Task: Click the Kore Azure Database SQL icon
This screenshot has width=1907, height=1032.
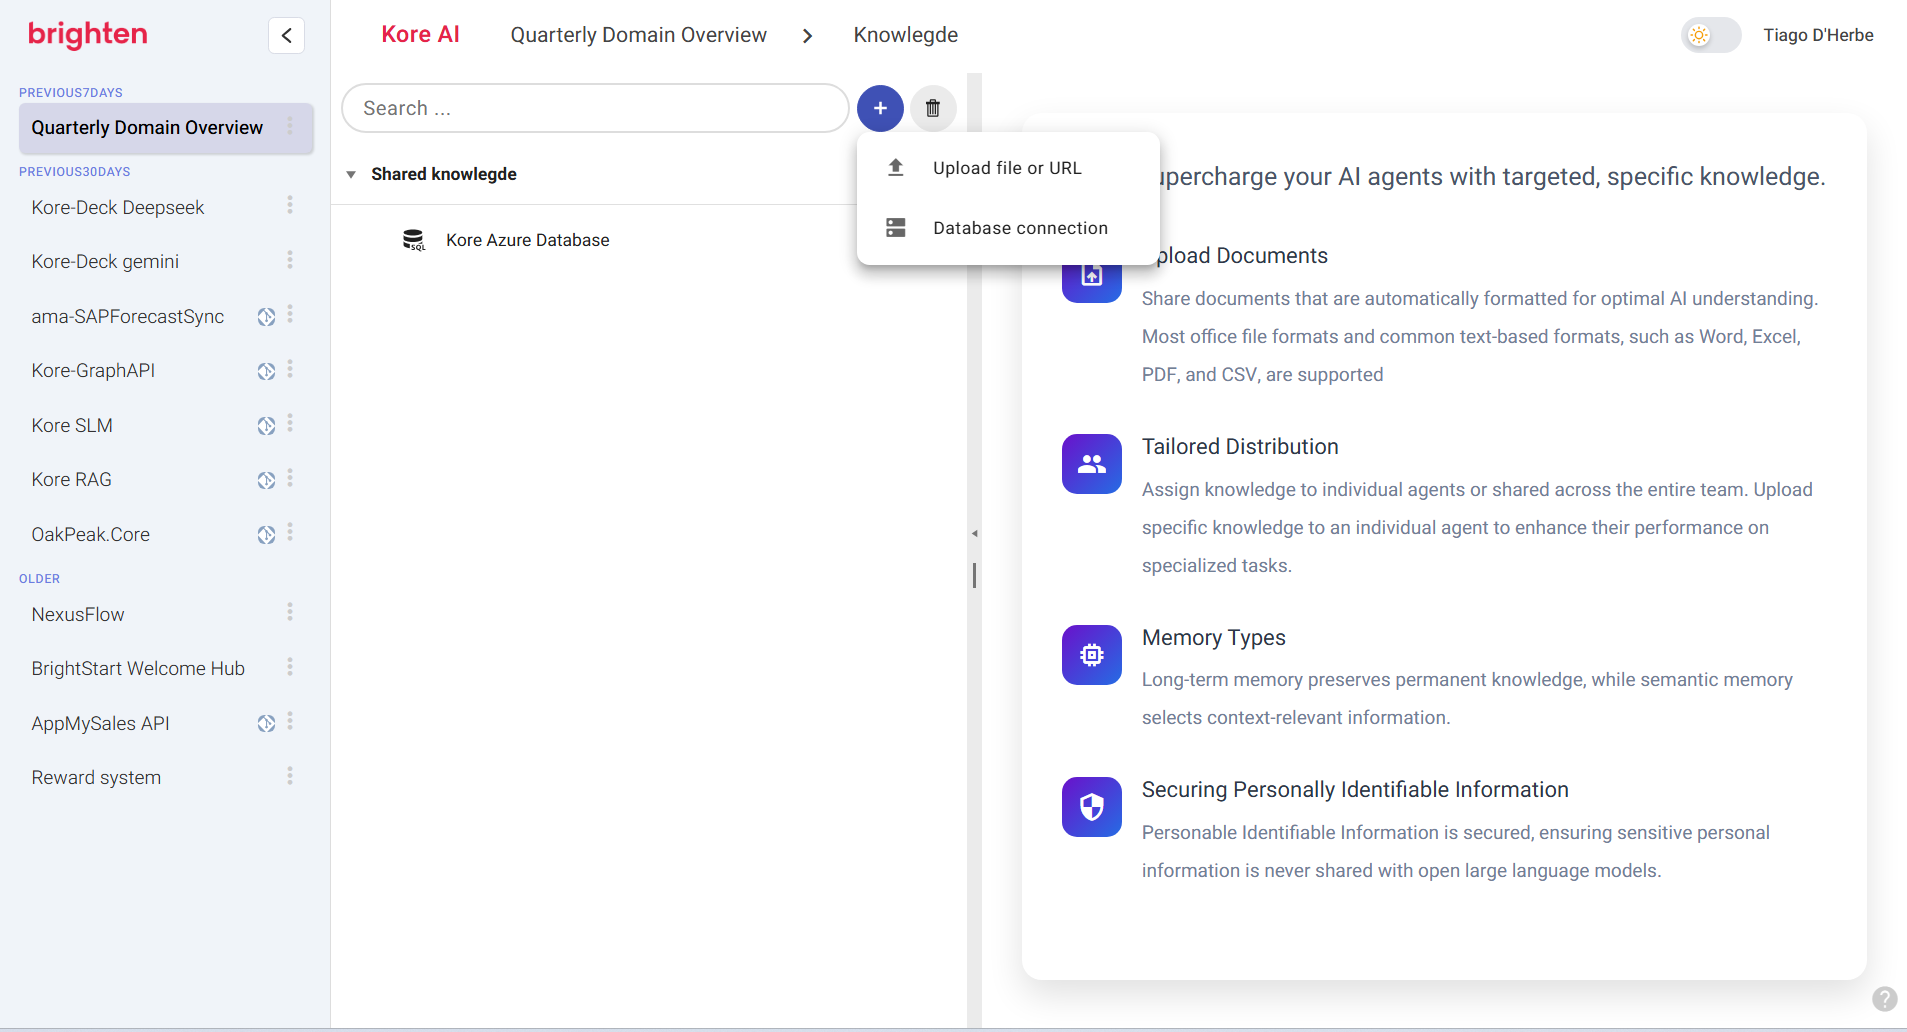Action: pyautogui.click(x=413, y=240)
